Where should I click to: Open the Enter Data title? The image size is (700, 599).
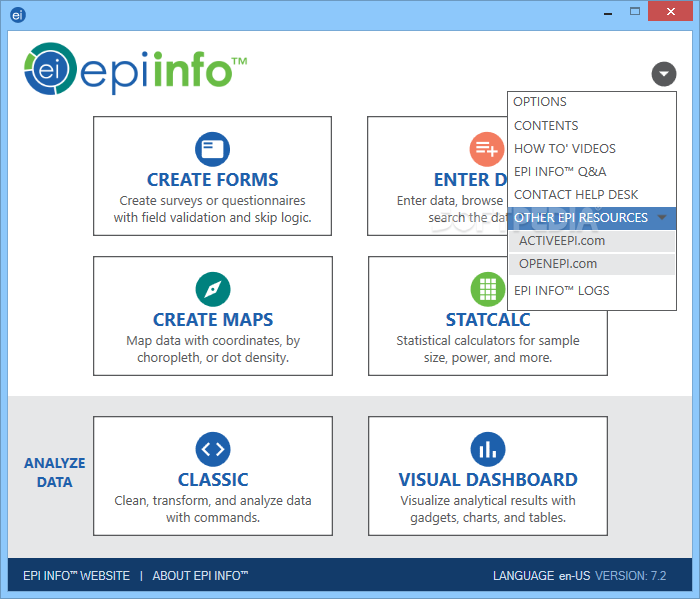tap(471, 180)
